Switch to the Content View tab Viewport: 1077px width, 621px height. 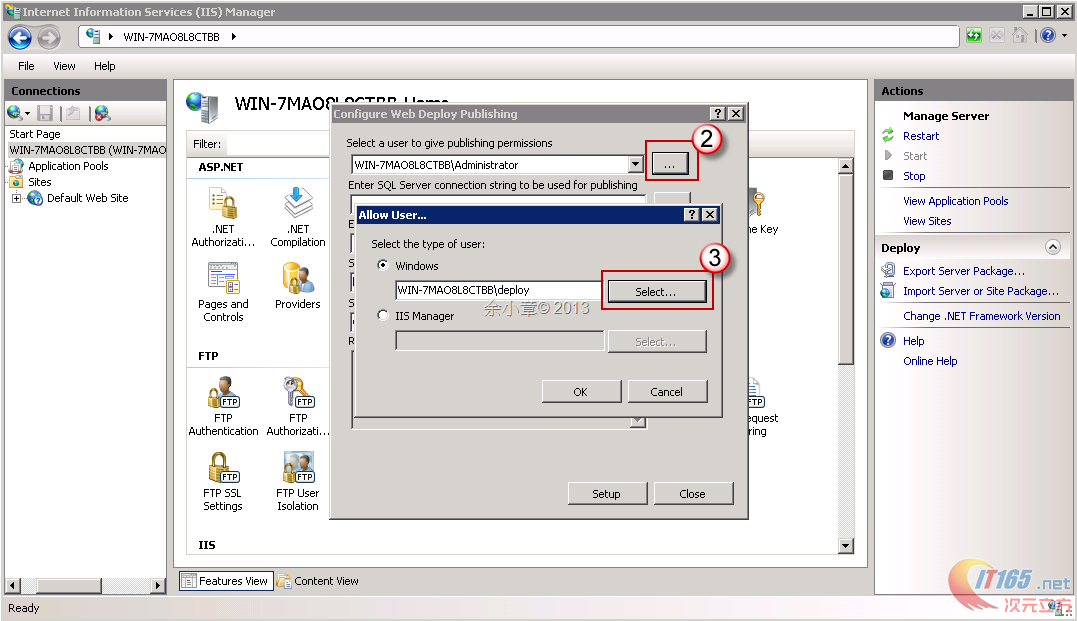(318, 581)
